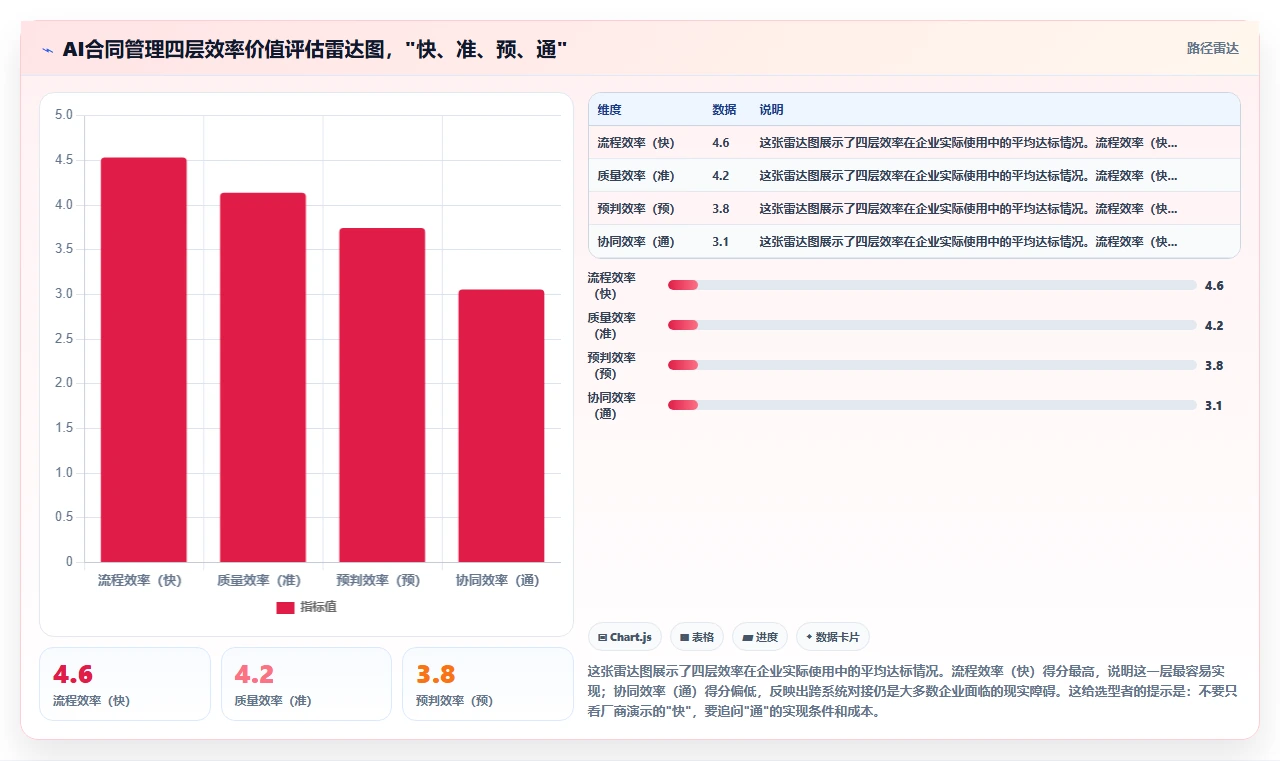Click the icon inside the 数据卡片 chip
1280x761 pixels.
point(809,637)
